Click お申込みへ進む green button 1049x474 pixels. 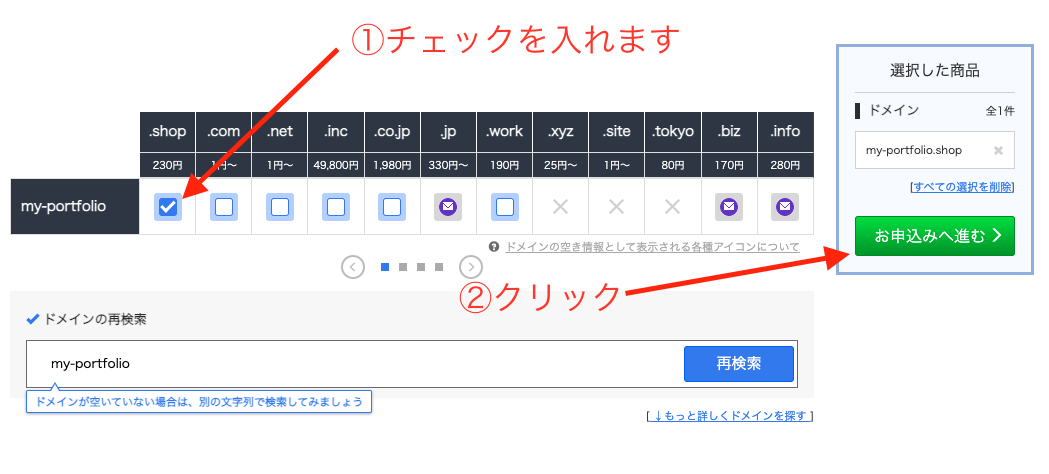[x=935, y=236]
